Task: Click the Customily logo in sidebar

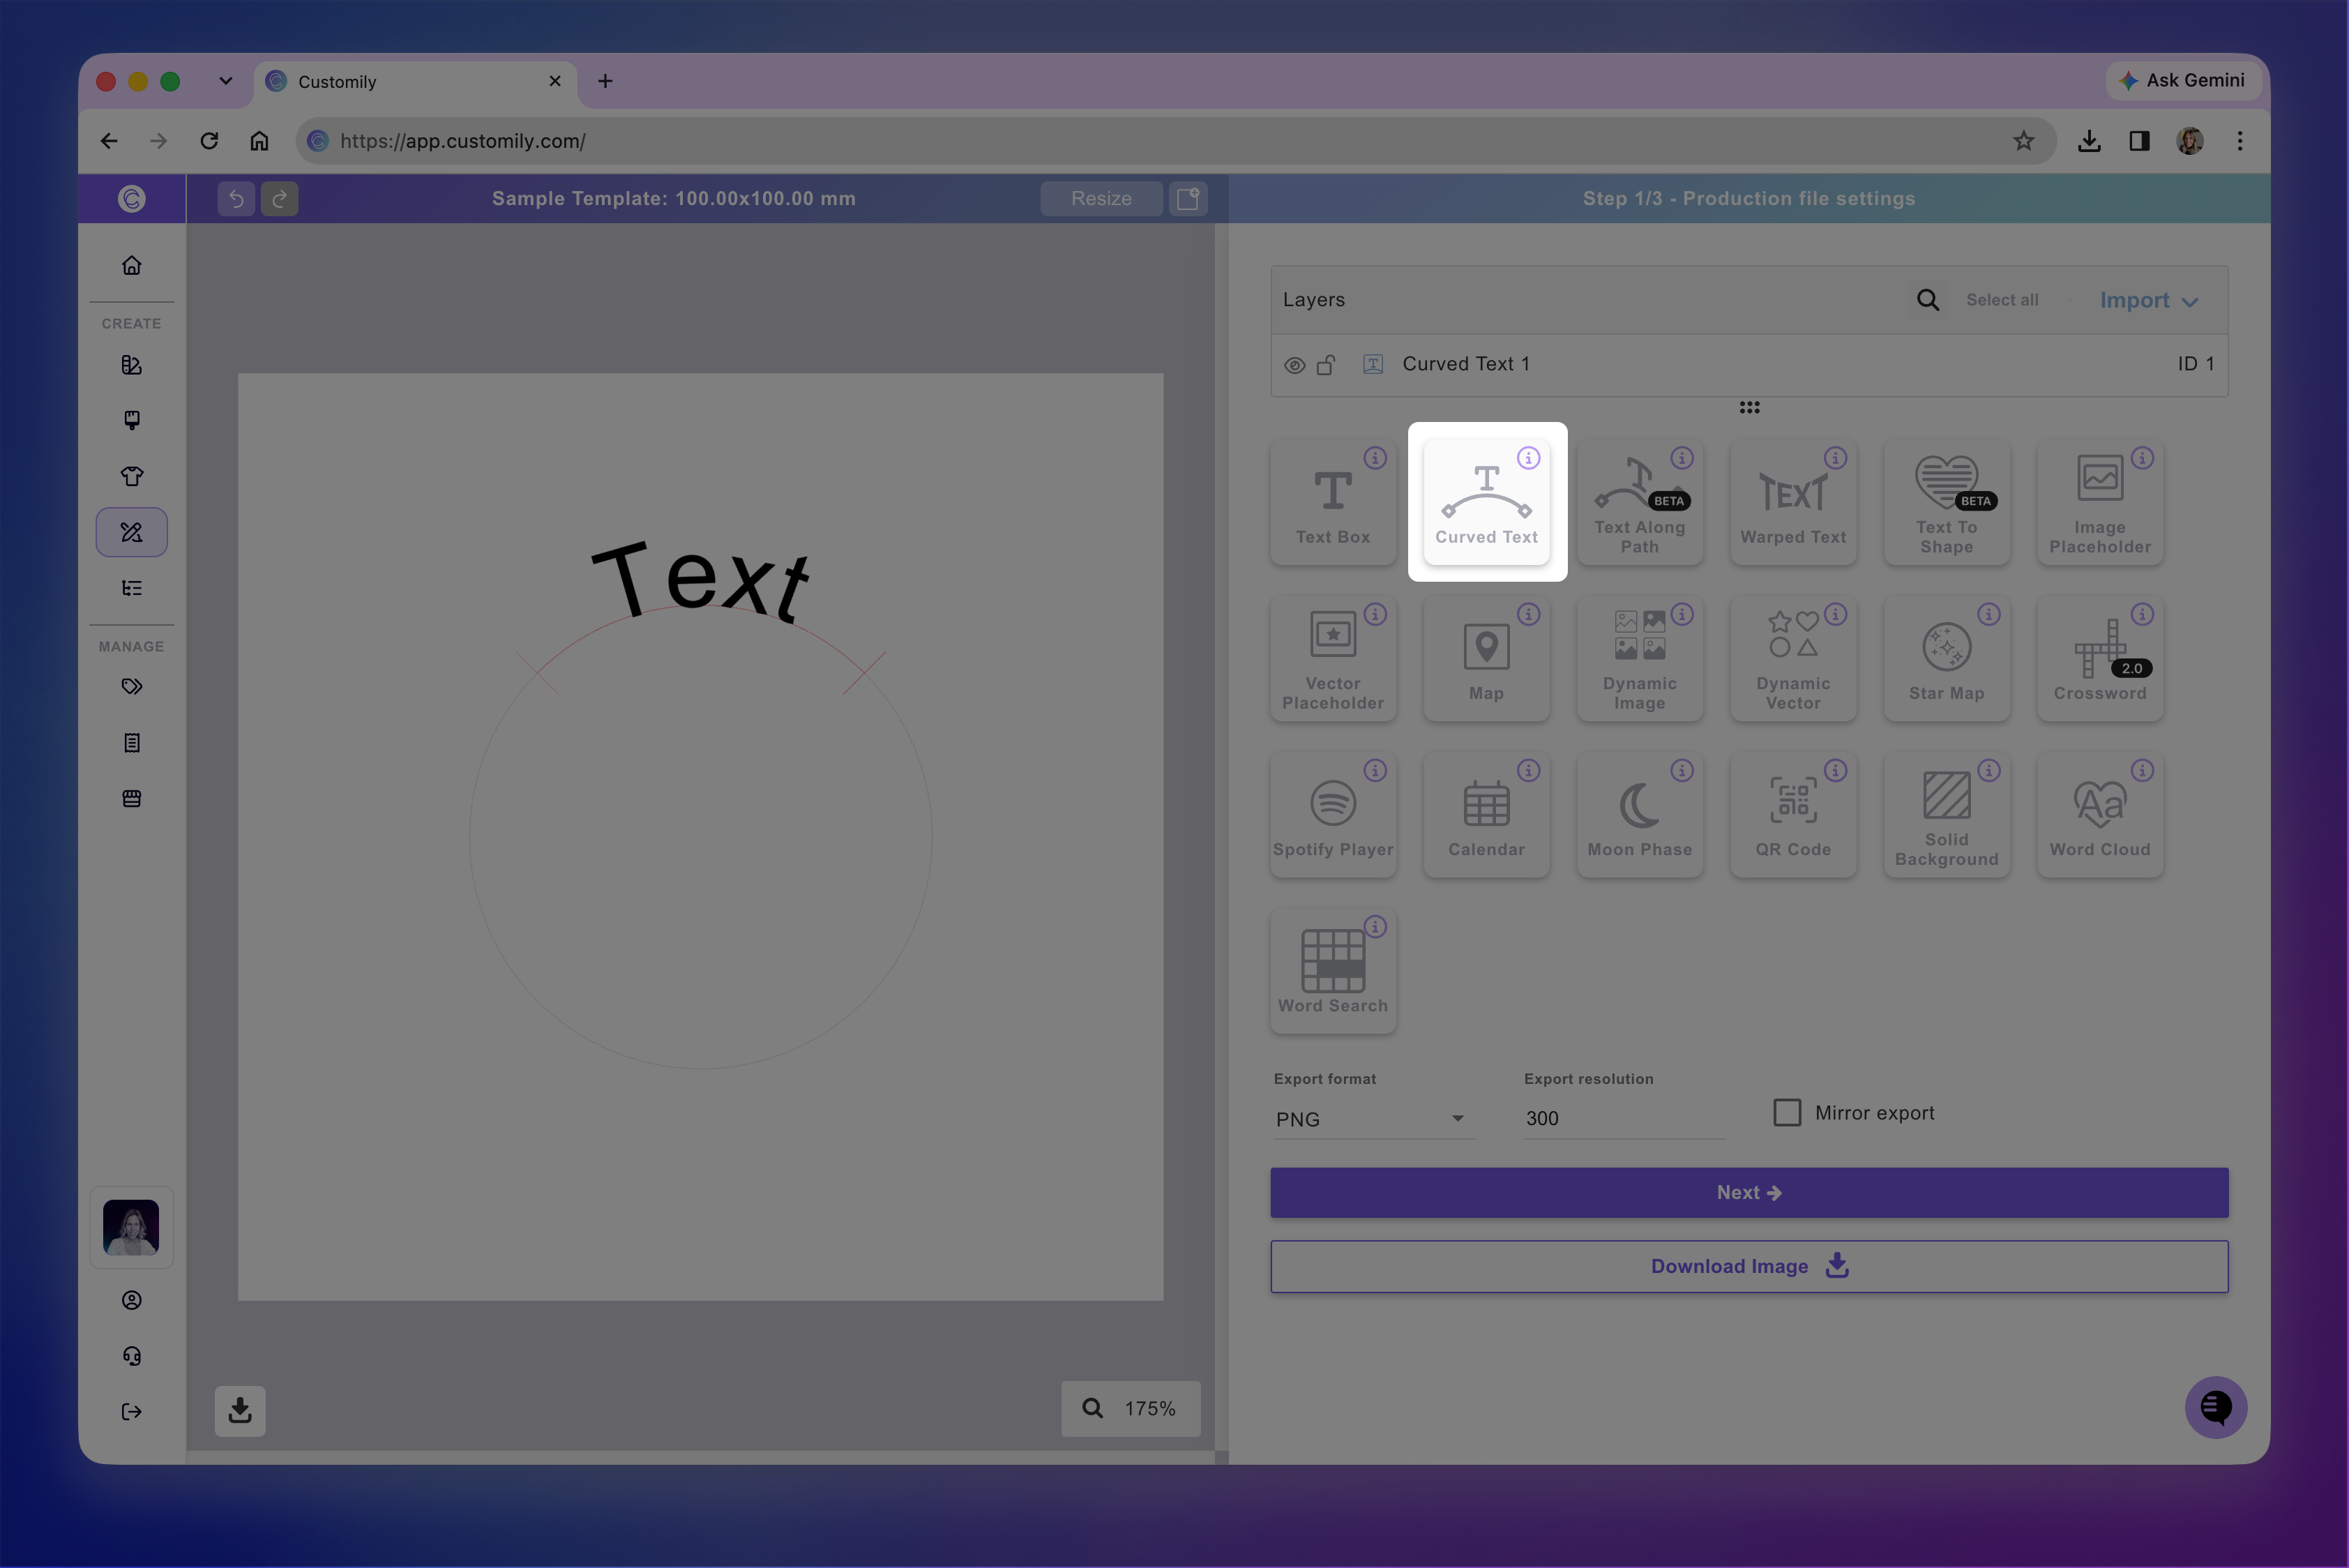Action: (132, 198)
